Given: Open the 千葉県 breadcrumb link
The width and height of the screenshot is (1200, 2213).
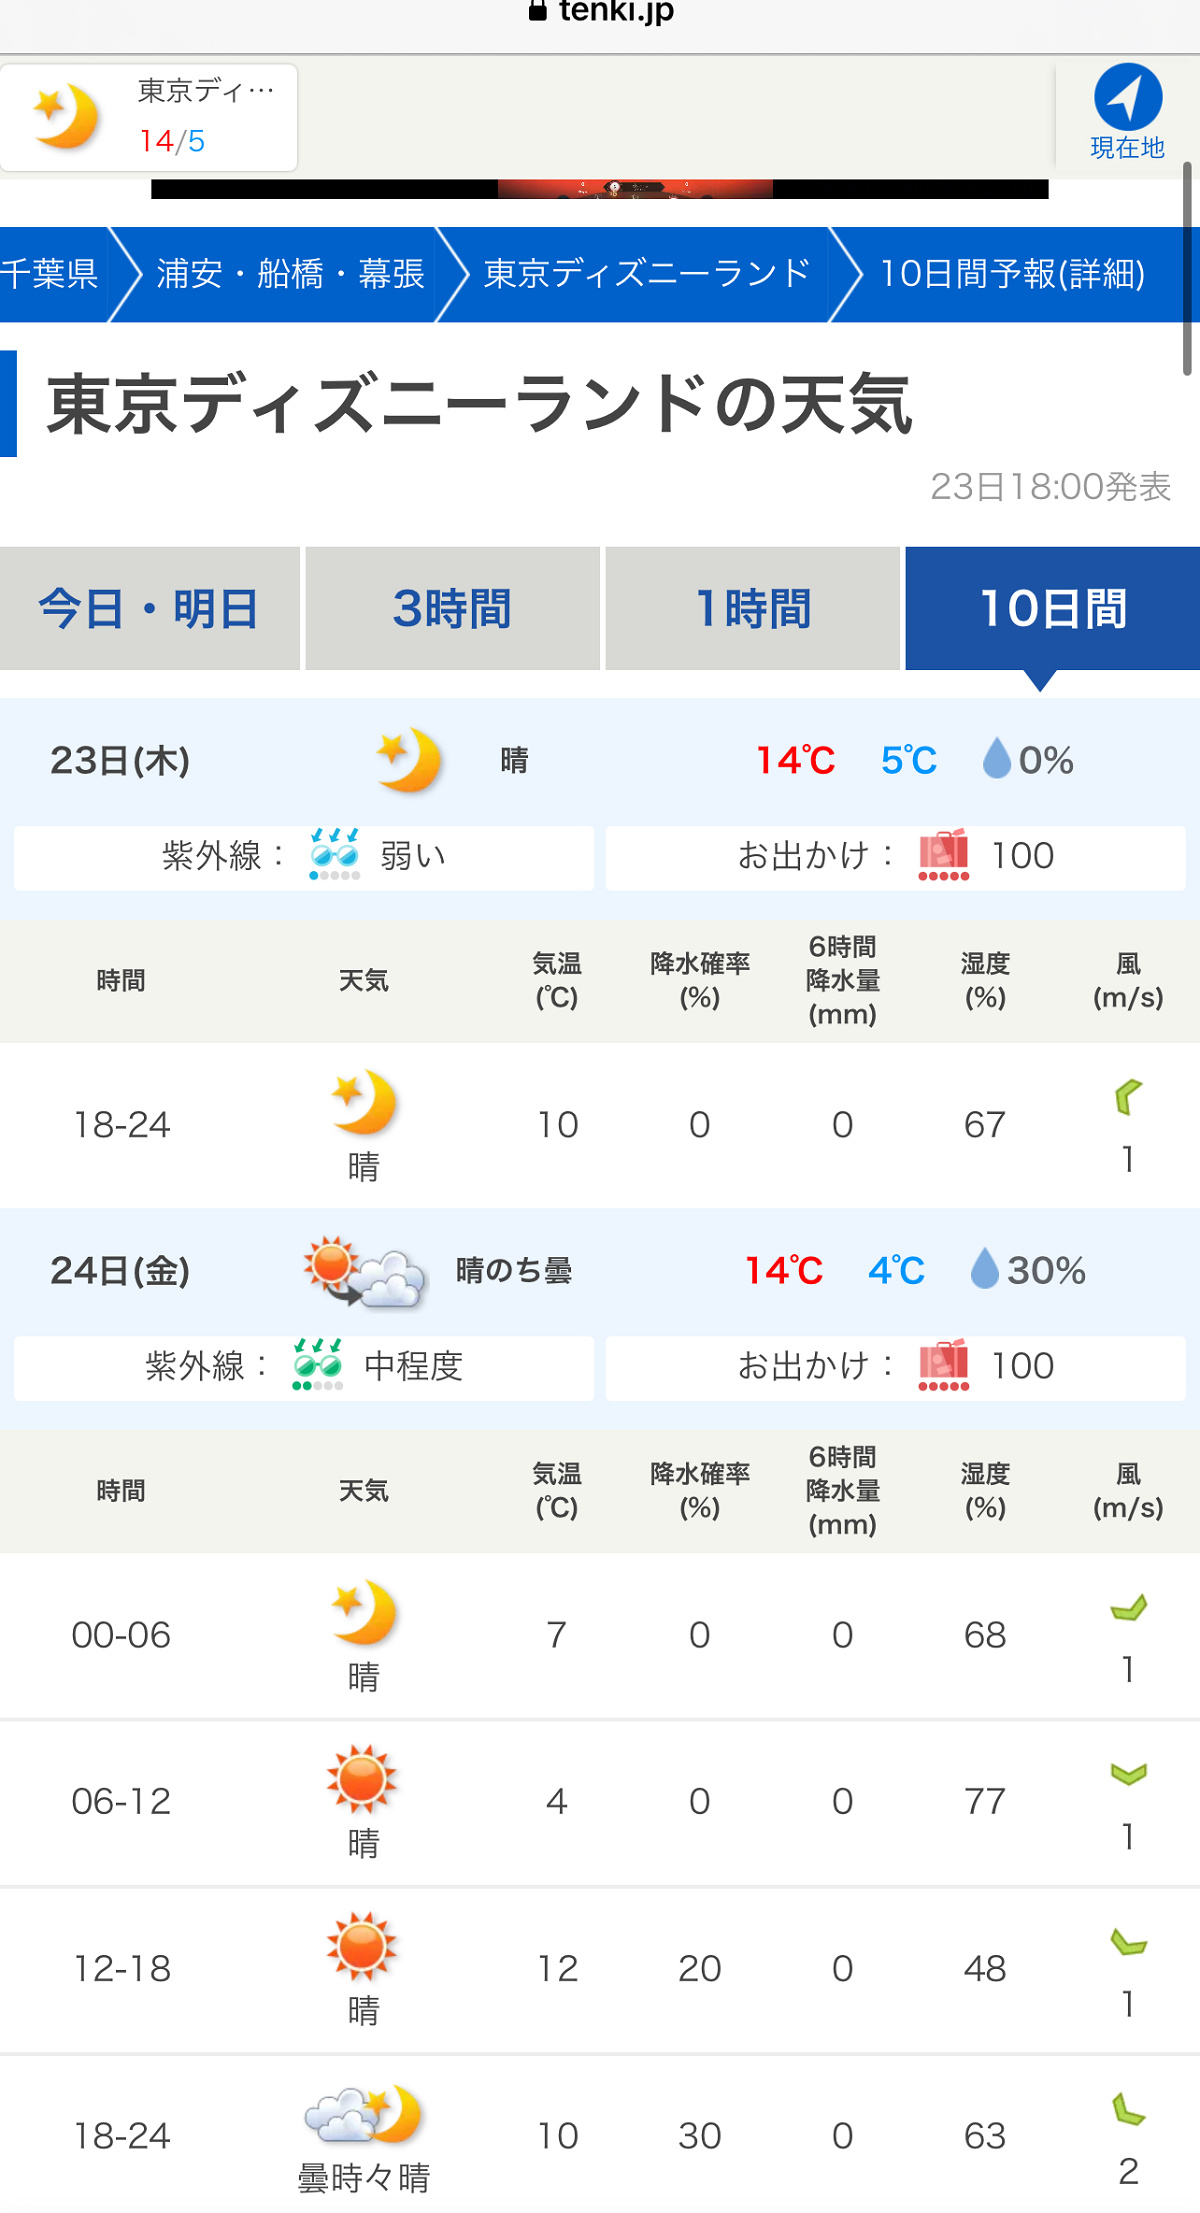Looking at the screenshot, I should (x=49, y=274).
